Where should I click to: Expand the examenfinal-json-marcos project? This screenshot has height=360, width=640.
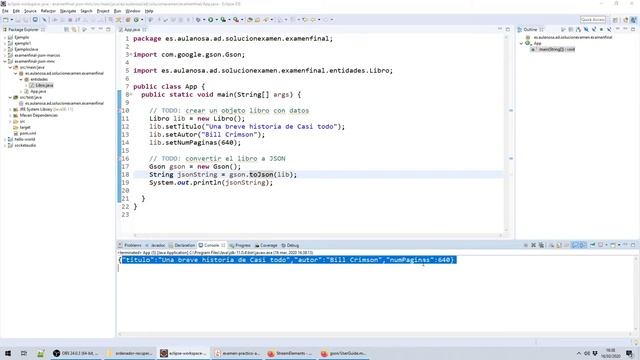pos(5,55)
